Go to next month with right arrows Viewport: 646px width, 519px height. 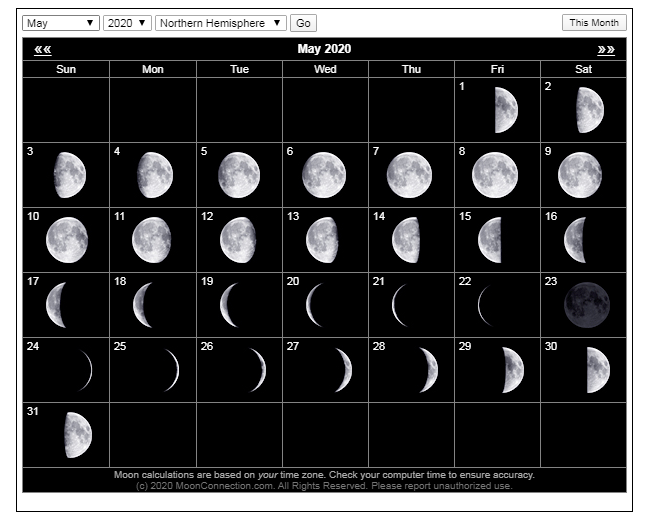click(x=606, y=49)
